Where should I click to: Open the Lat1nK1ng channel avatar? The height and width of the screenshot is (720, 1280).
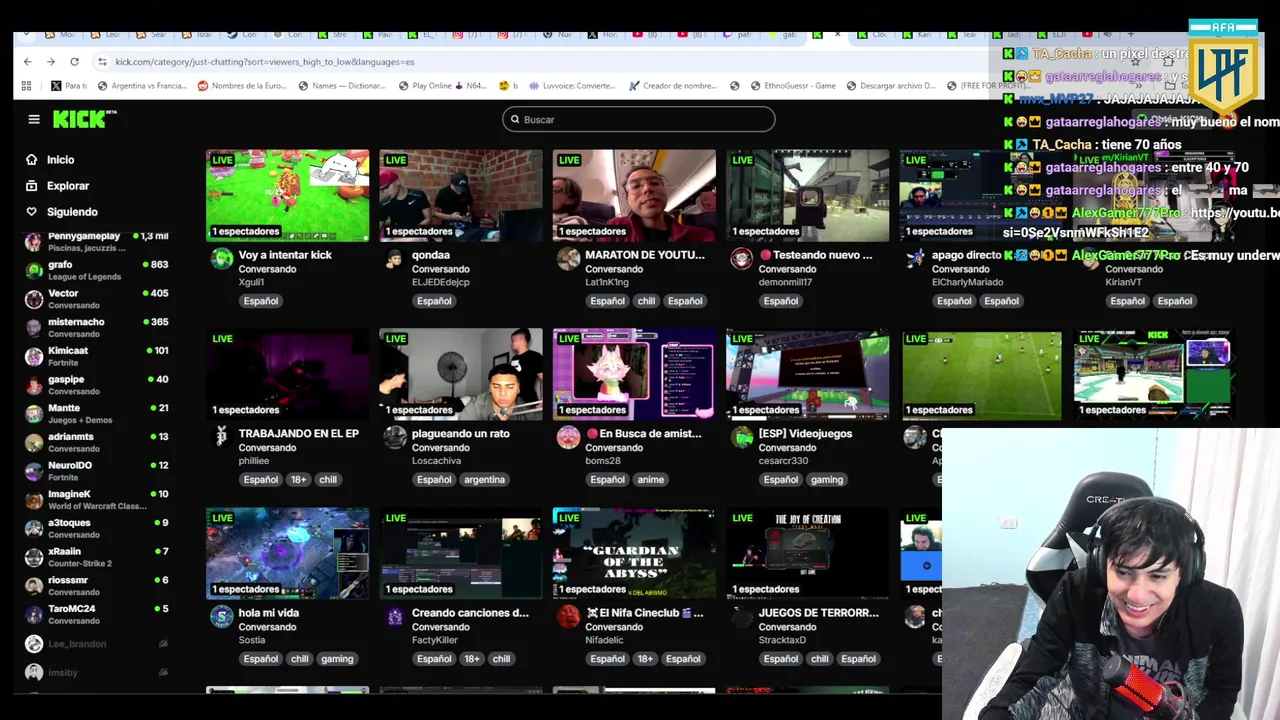click(568, 260)
